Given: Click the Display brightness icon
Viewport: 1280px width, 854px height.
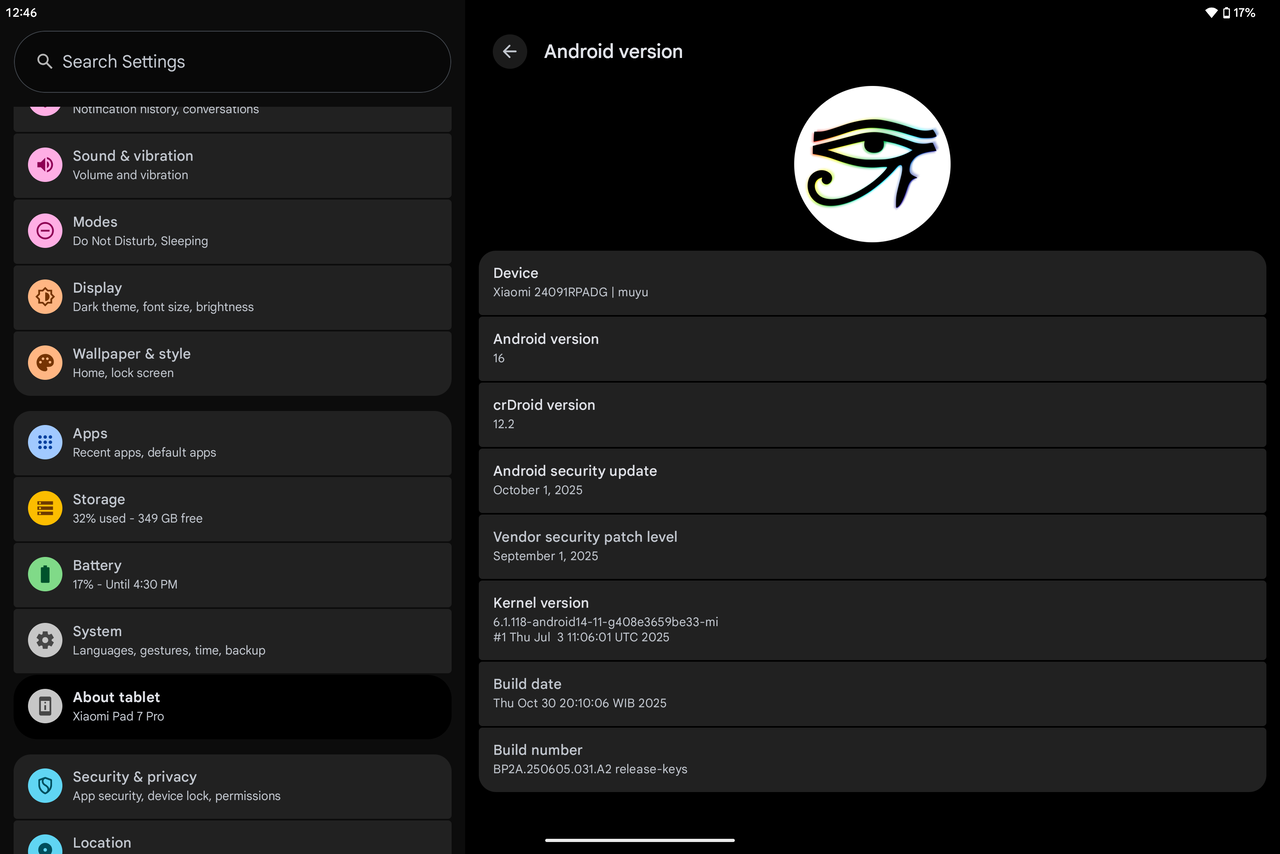Looking at the screenshot, I should [x=45, y=297].
